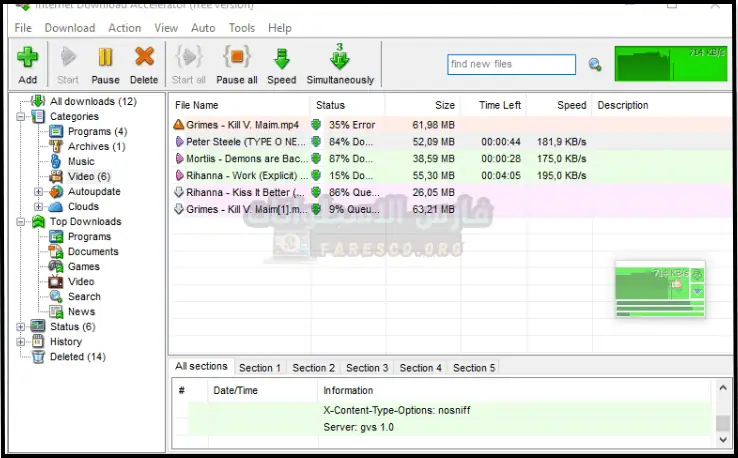Switch to the Section 3 tab

(367, 368)
